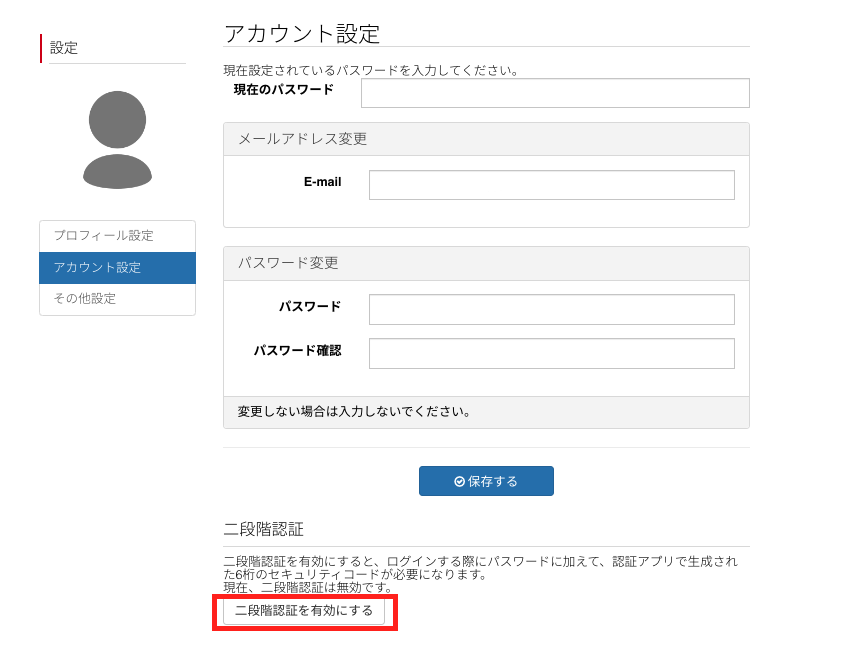Click the 二段階認証 section heading
Image resolution: width=841 pixels, height=655 pixels.
point(263,529)
